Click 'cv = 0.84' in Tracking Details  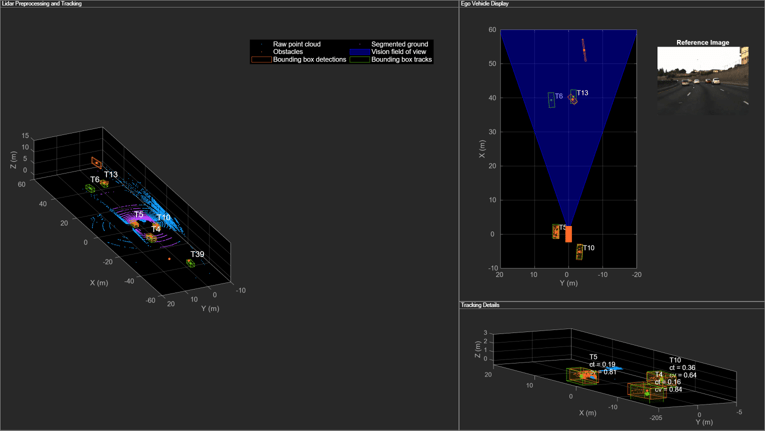(x=668, y=390)
